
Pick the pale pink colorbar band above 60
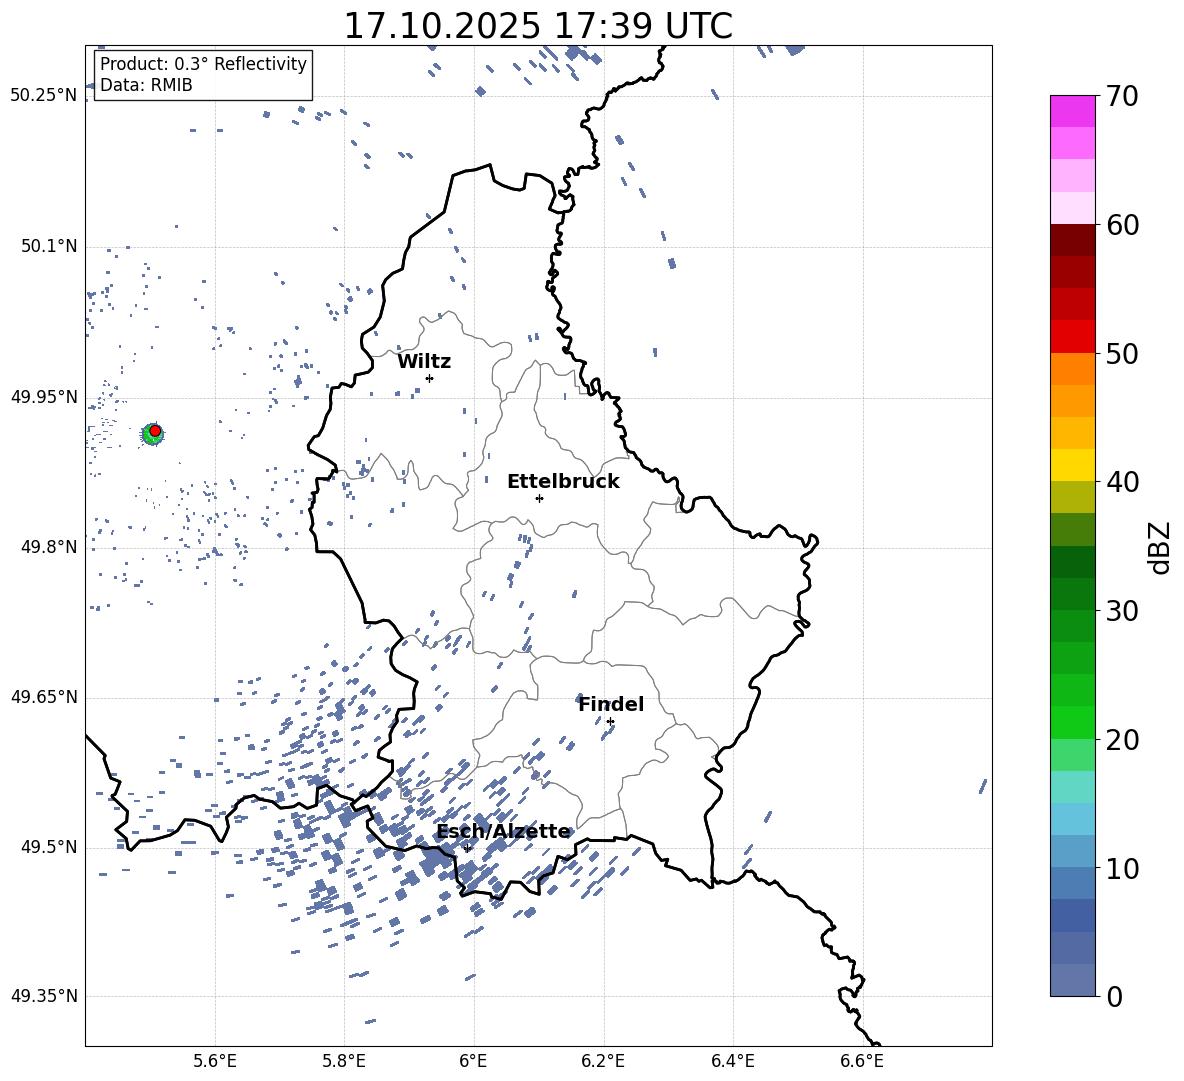pyautogui.click(x=1072, y=208)
